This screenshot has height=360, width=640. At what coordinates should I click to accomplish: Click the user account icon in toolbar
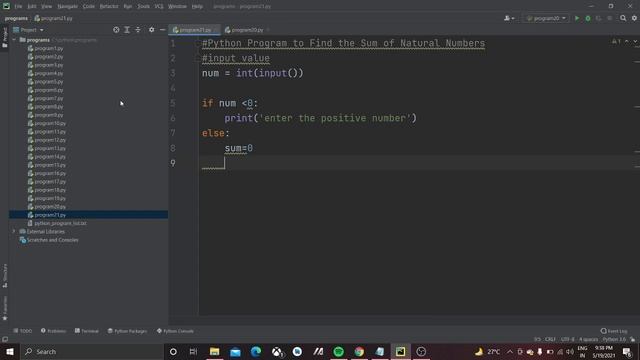click(x=509, y=18)
